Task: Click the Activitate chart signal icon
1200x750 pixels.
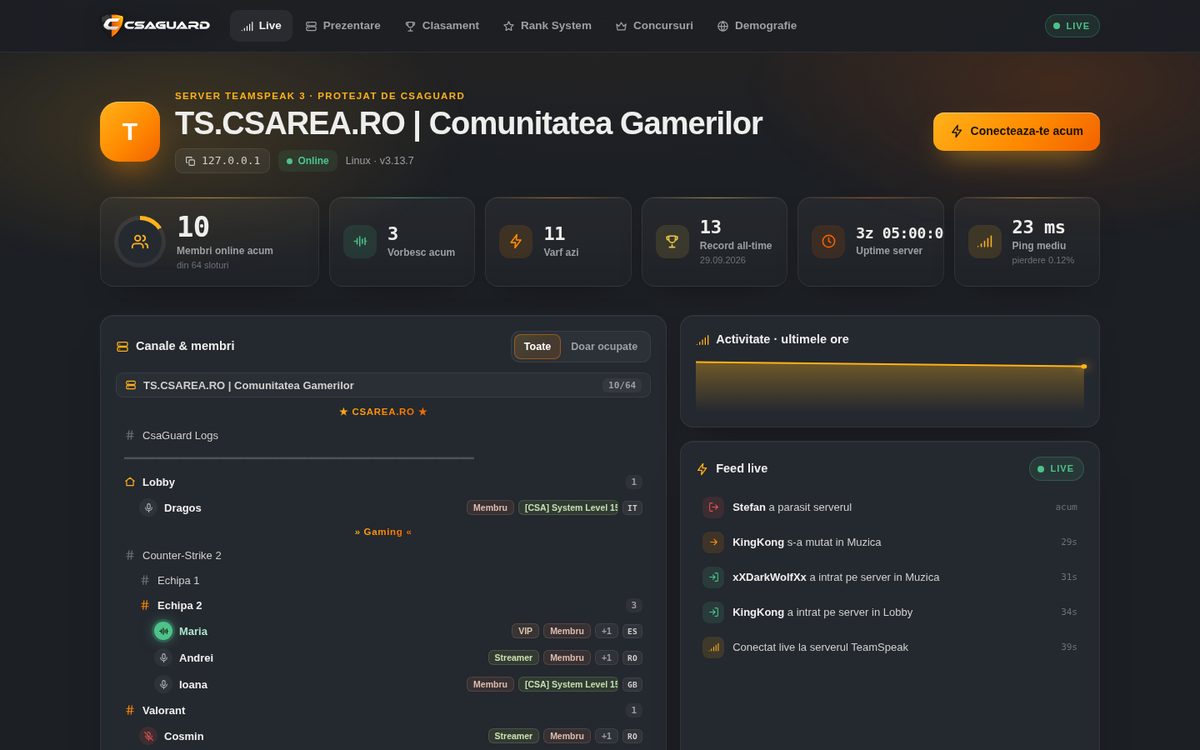Action: click(x=702, y=340)
